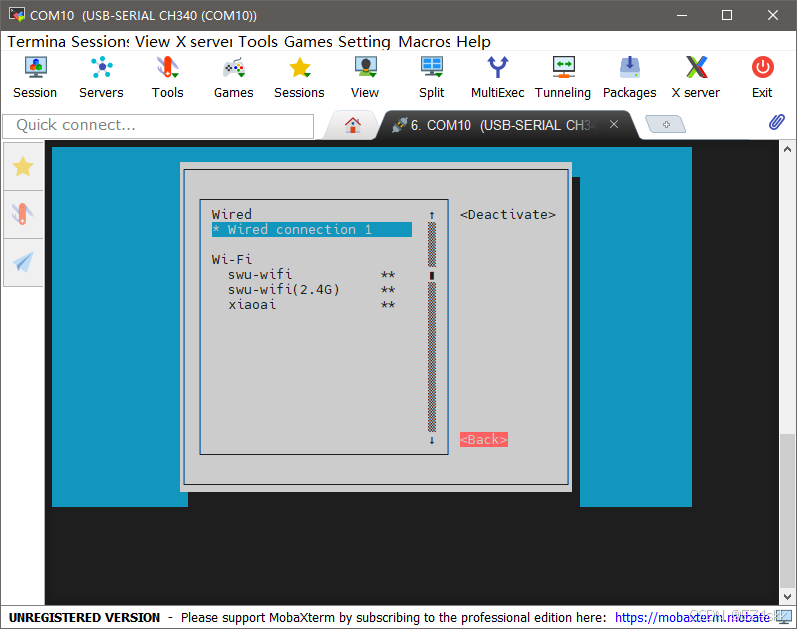
Task: Open the sidebar Macros paper plane icon
Action: tap(23, 262)
